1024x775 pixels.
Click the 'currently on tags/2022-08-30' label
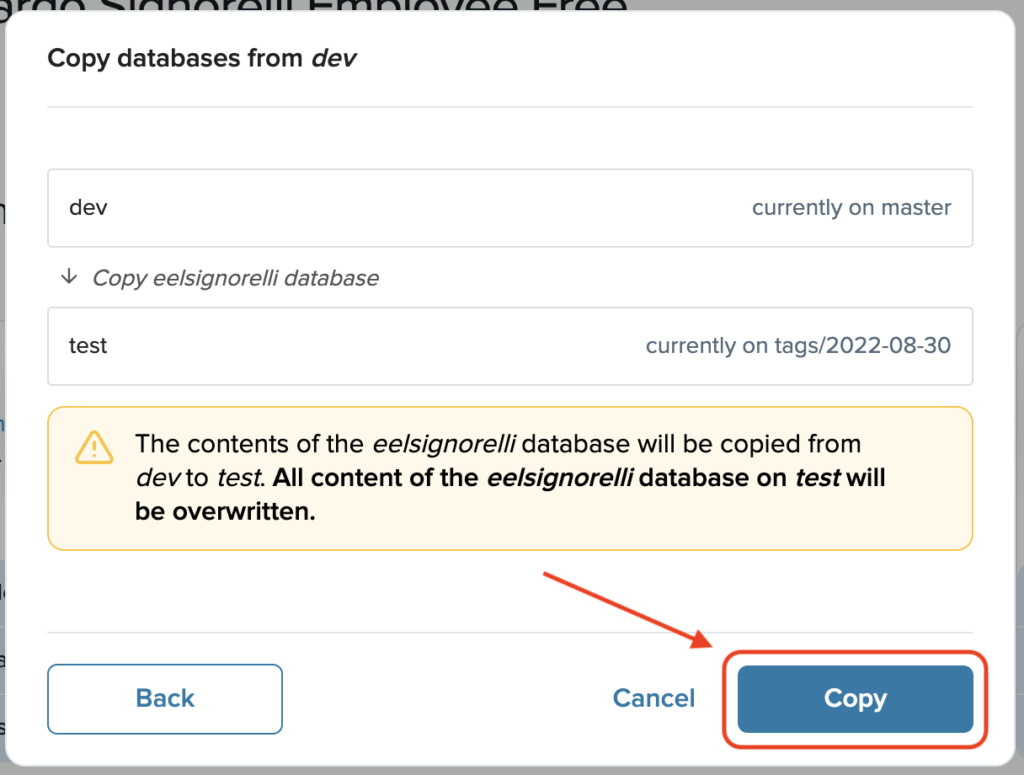click(798, 345)
